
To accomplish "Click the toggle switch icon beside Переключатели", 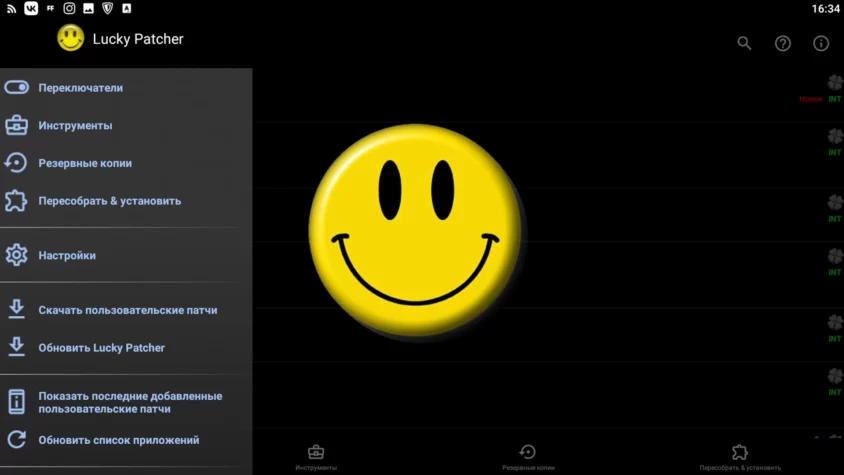I will click(16, 87).
